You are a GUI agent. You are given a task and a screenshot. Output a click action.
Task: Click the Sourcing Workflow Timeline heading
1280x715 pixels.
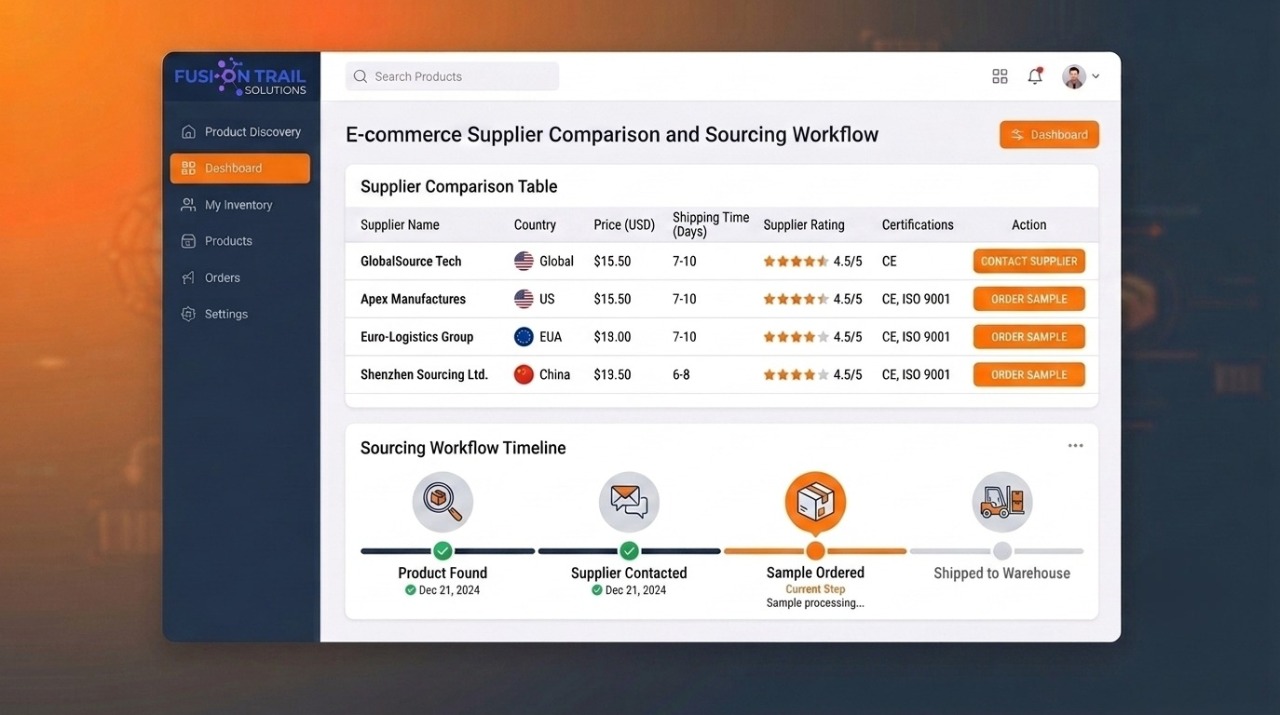click(463, 448)
